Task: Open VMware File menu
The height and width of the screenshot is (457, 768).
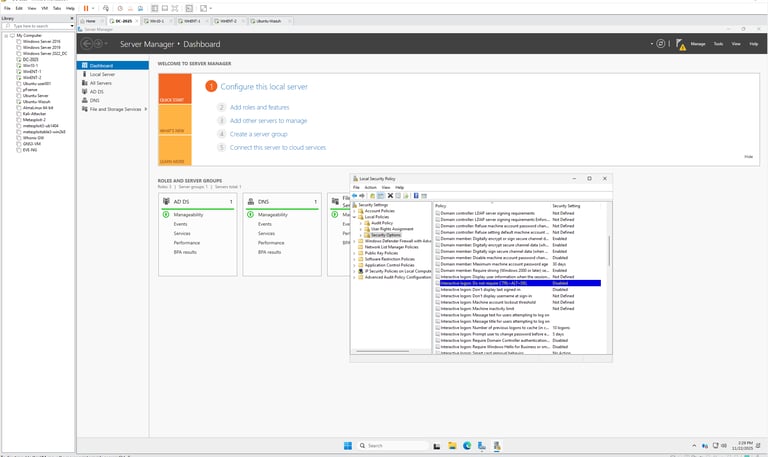Action: coord(7,8)
